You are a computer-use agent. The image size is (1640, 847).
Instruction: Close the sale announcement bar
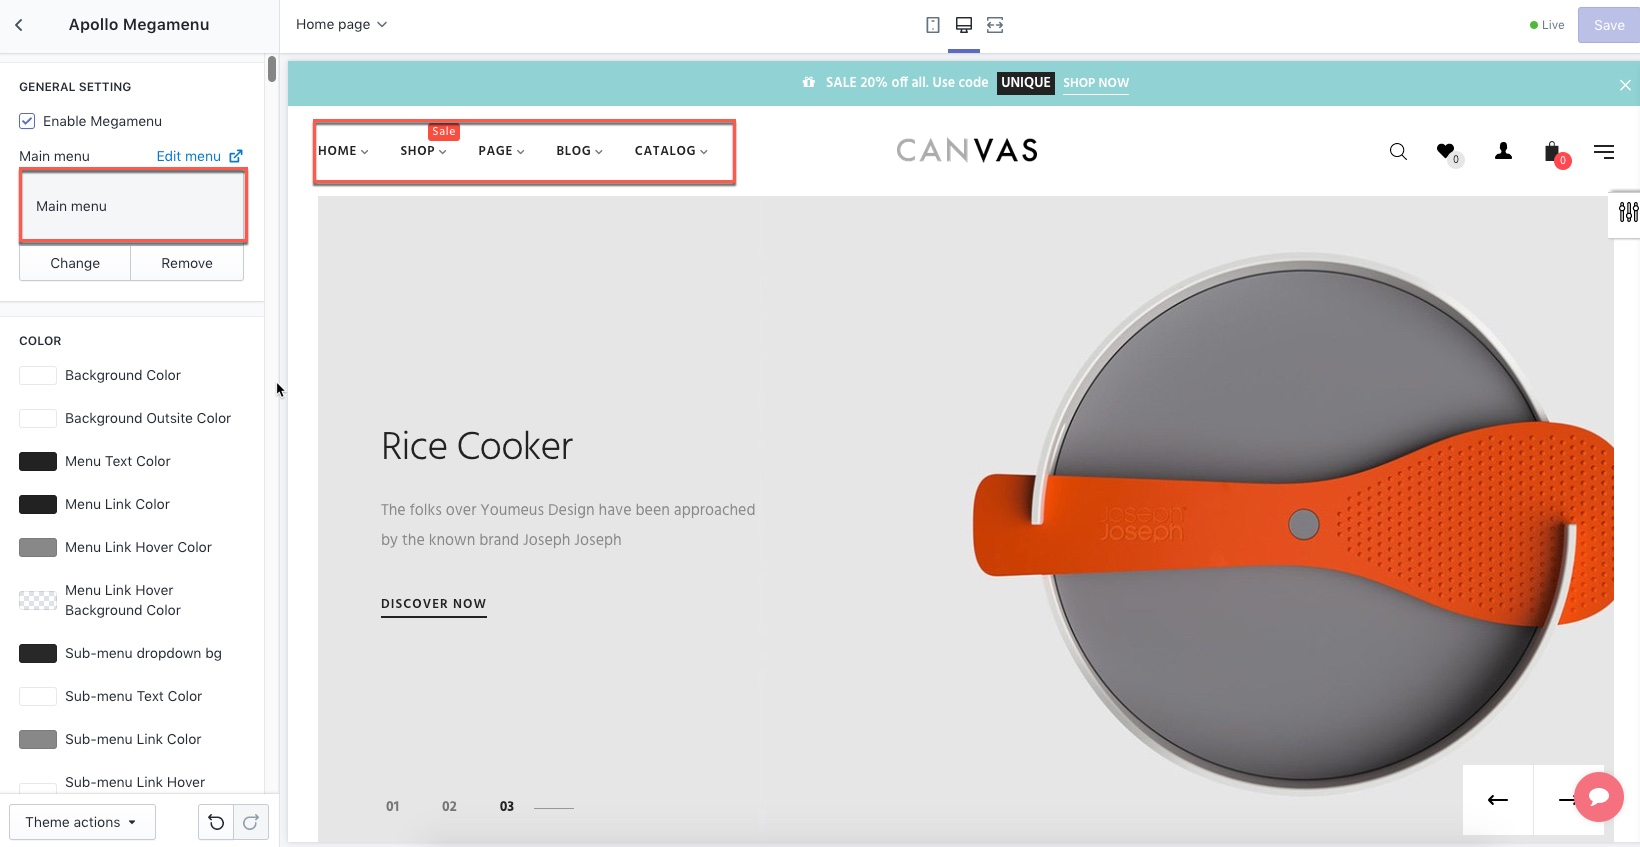(1625, 85)
